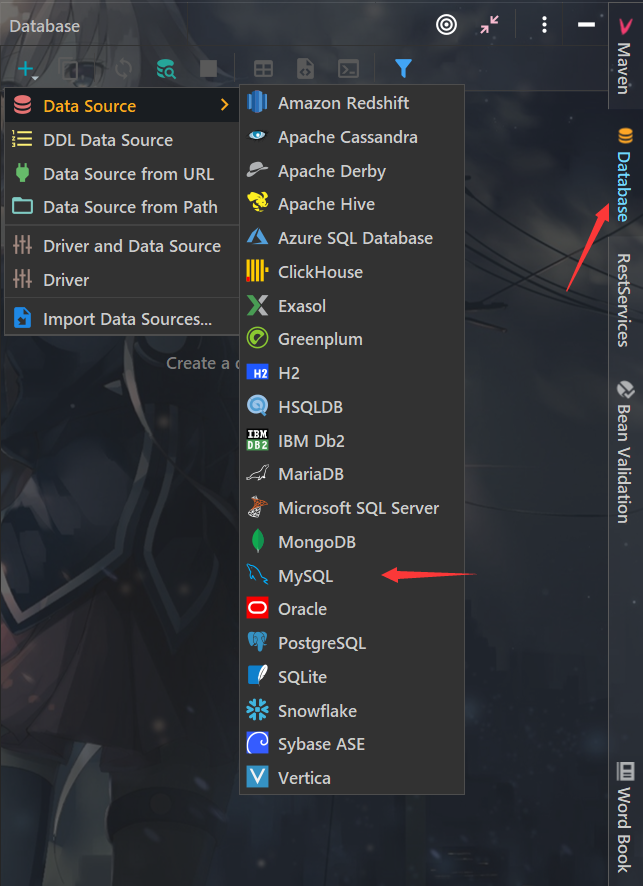Select Data Source from URL
The image size is (643, 886).
point(121,173)
